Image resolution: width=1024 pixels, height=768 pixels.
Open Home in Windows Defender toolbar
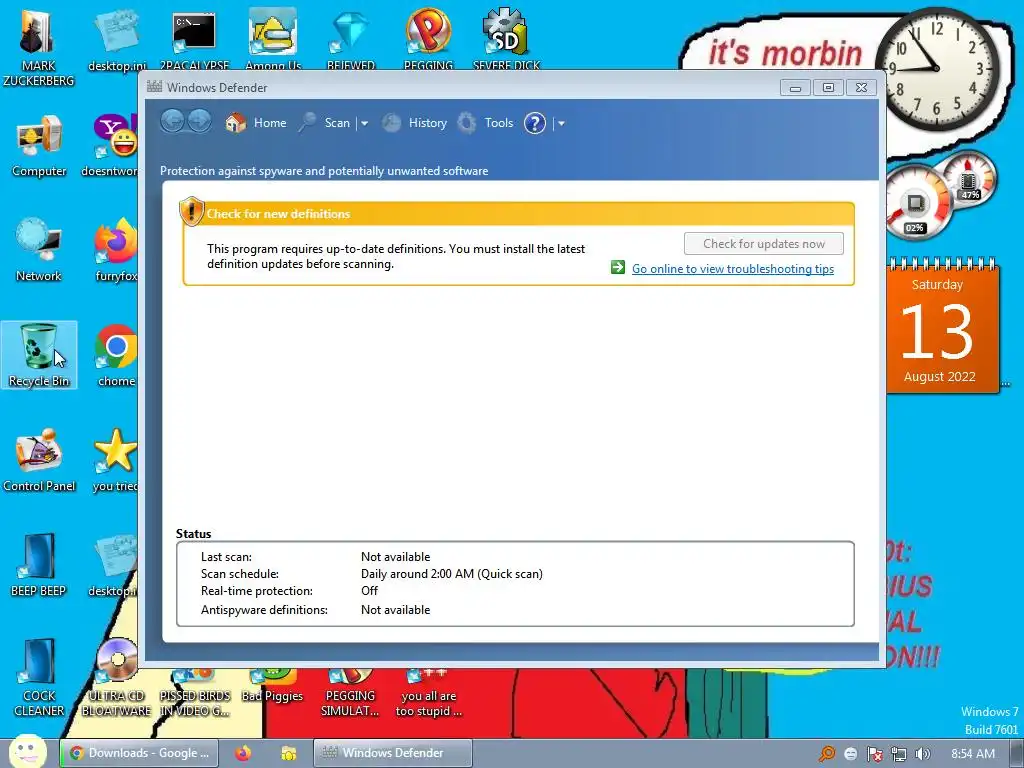click(255, 123)
